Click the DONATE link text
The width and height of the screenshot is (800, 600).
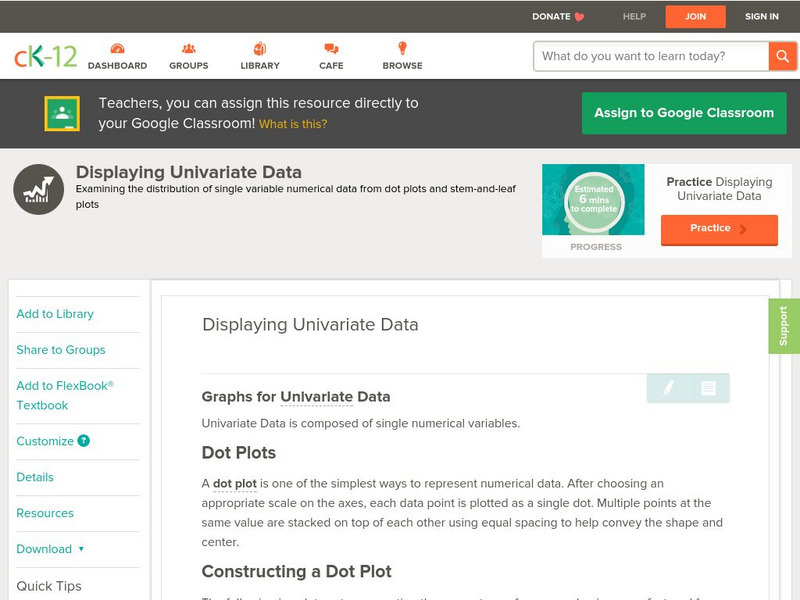tap(551, 17)
